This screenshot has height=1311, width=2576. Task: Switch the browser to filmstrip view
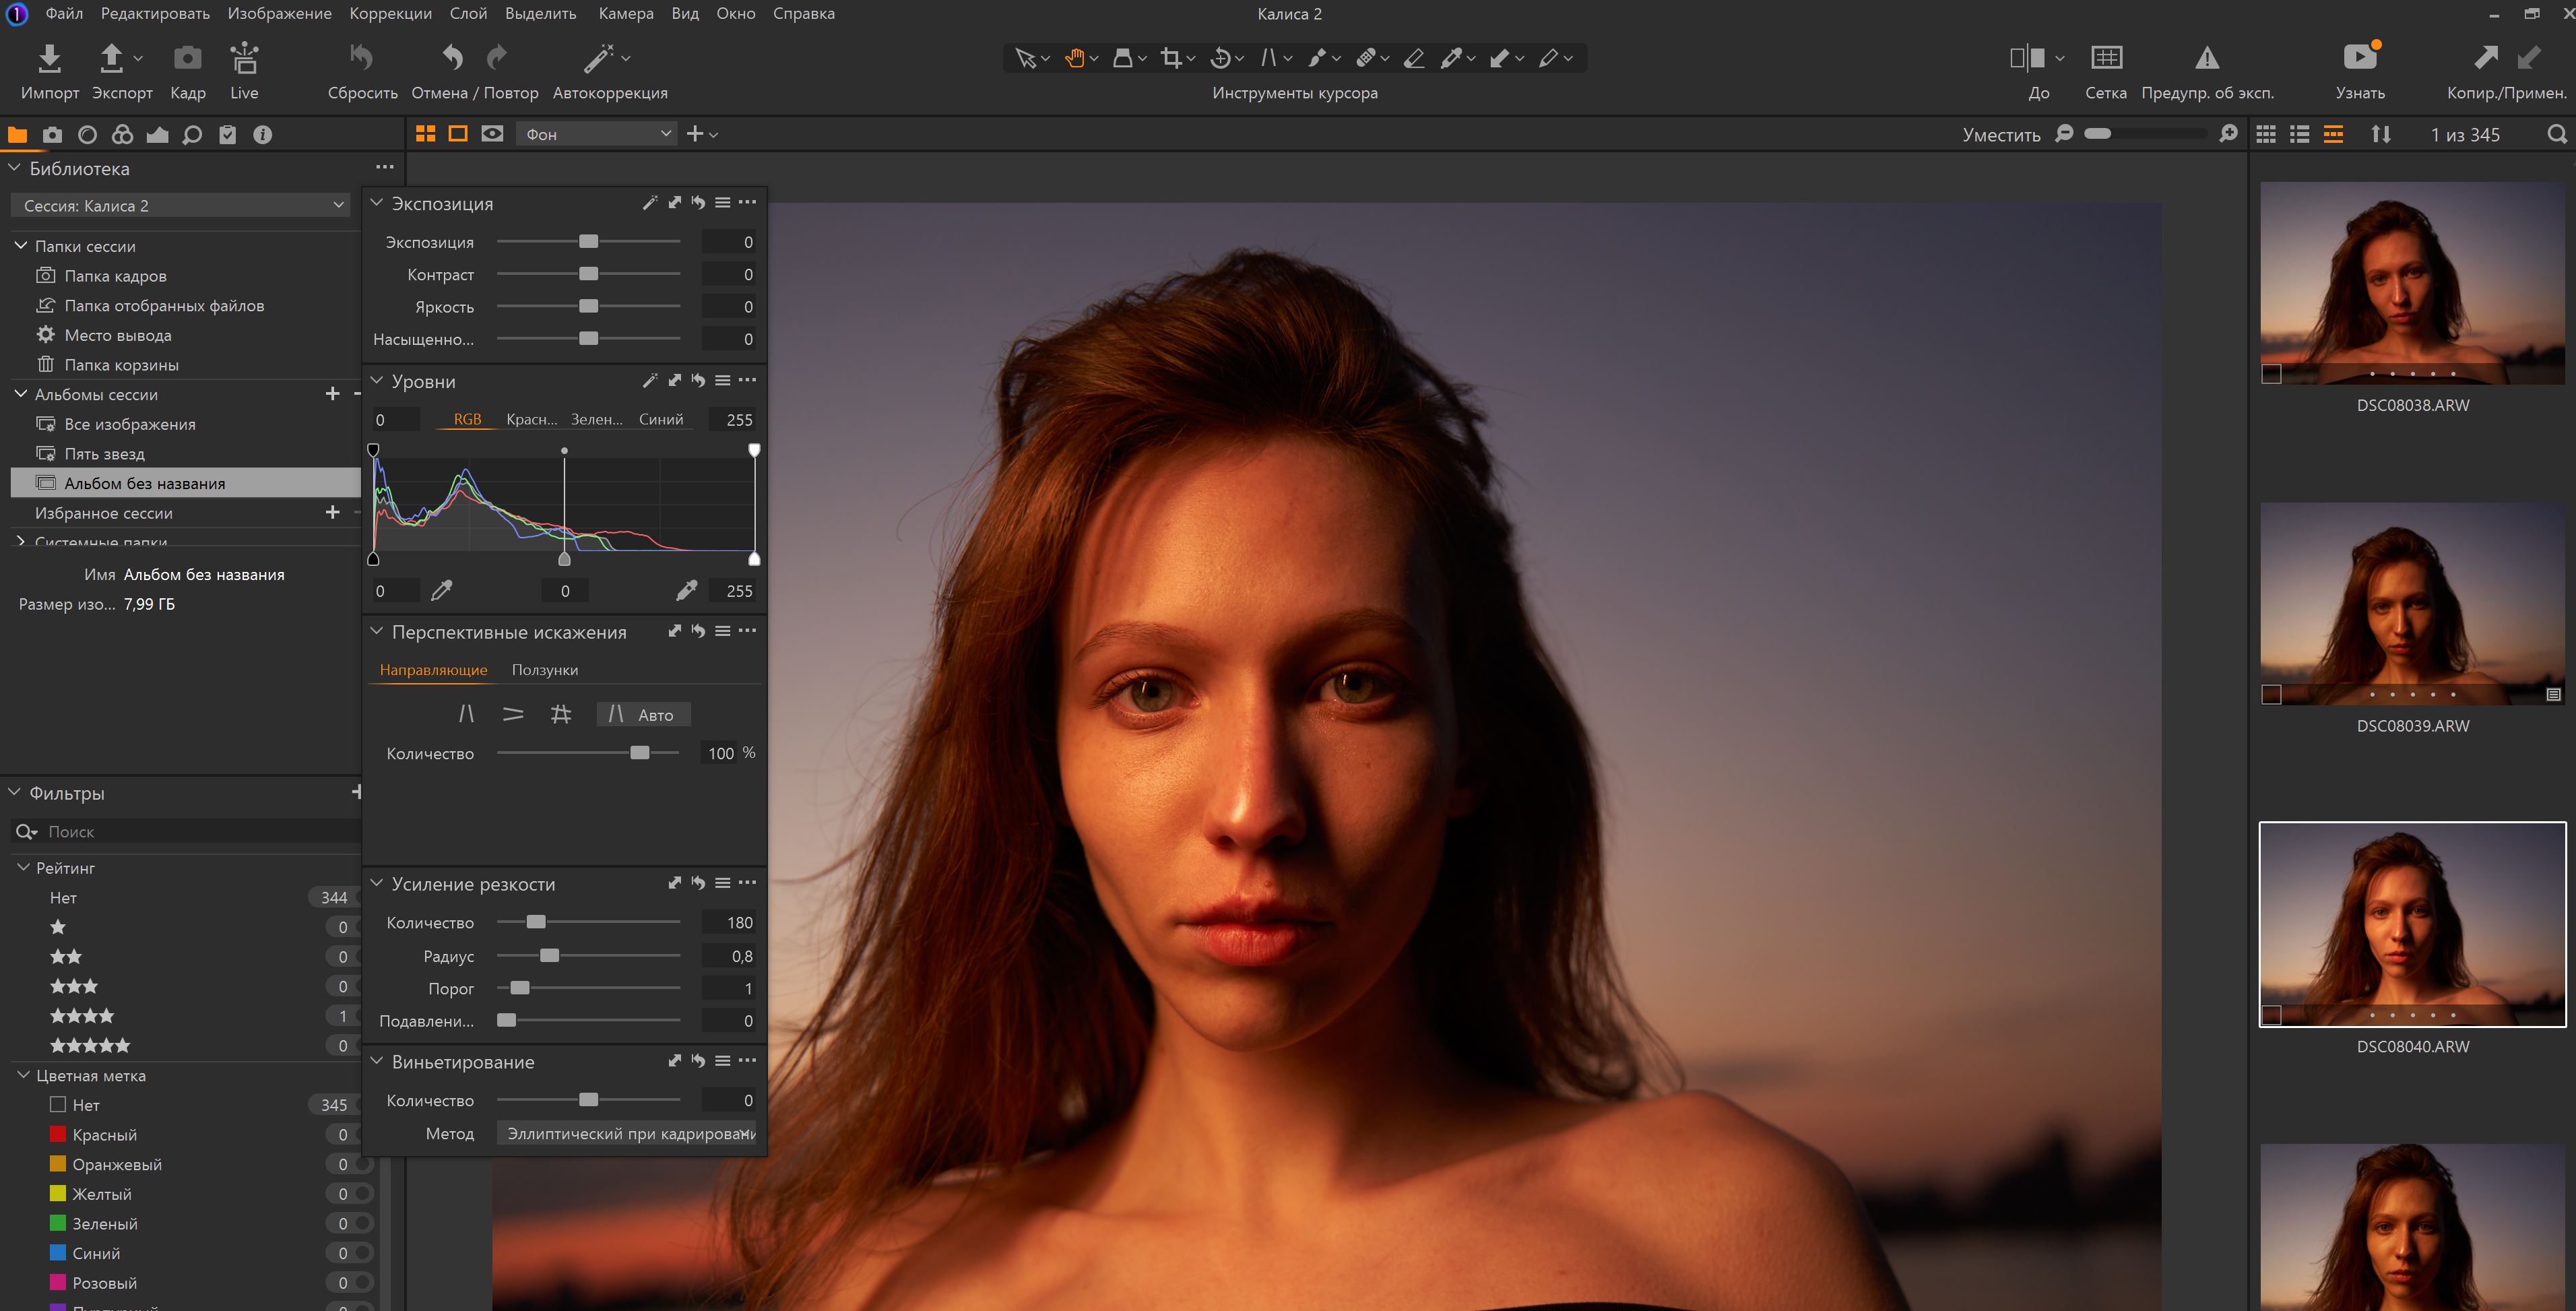[2333, 134]
